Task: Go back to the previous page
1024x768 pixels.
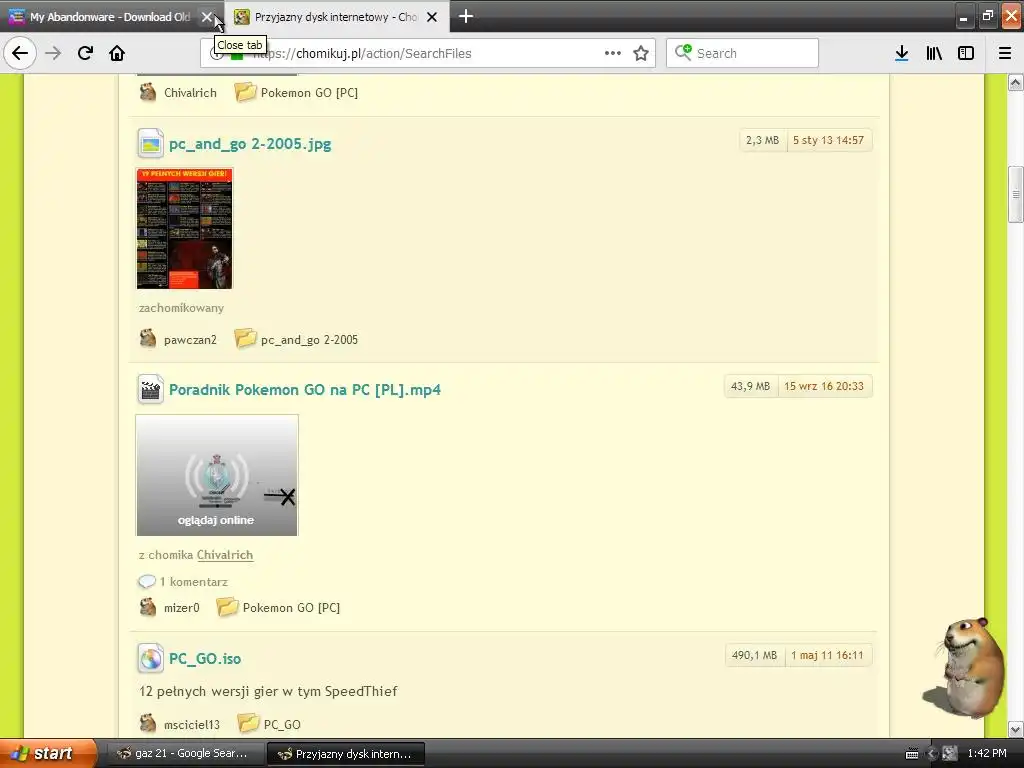Action: [20, 53]
